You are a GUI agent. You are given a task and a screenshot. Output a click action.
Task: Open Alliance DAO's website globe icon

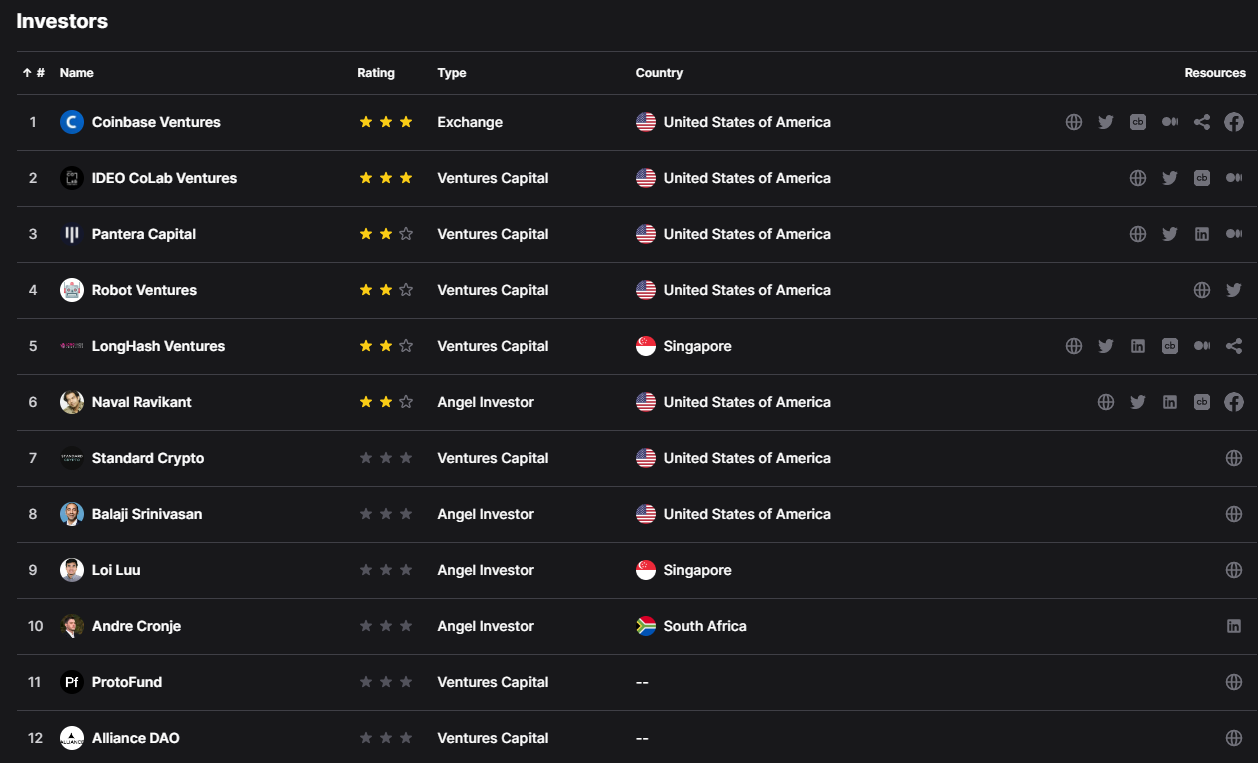[x=1234, y=738]
